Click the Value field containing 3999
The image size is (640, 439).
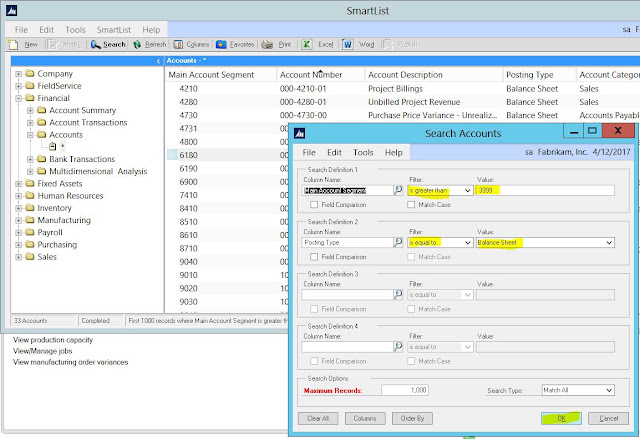tap(545, 191)
